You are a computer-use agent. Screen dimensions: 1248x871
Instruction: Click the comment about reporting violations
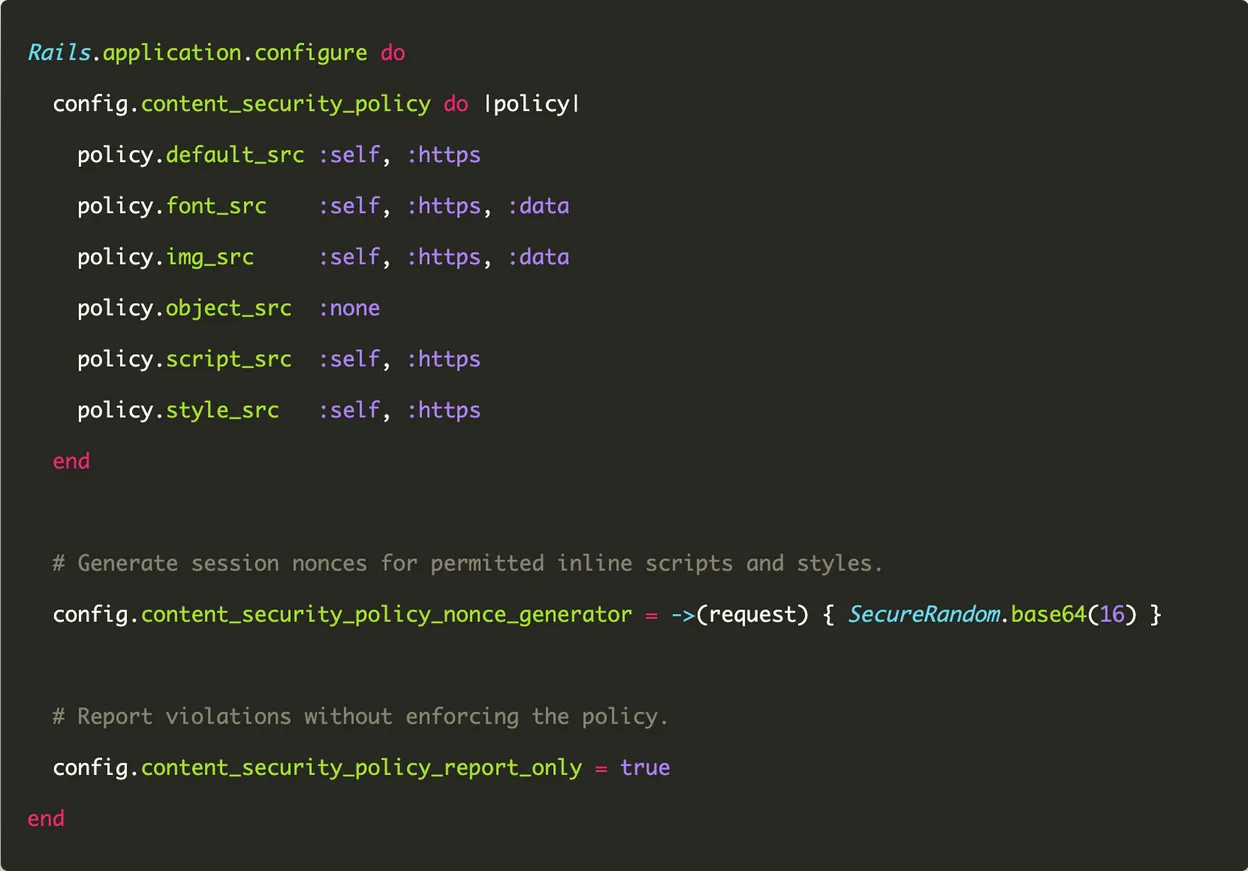tap(360, 716)
